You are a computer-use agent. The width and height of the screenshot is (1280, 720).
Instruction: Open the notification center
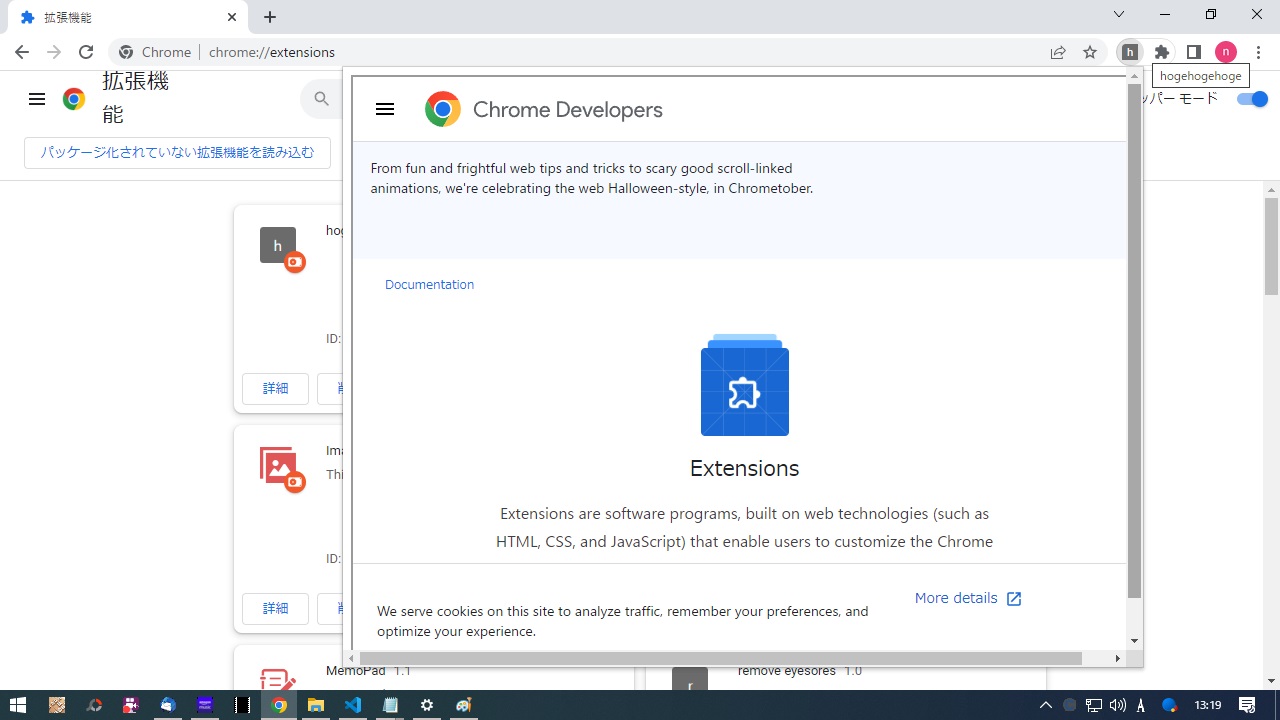[x=1248, y=705]
